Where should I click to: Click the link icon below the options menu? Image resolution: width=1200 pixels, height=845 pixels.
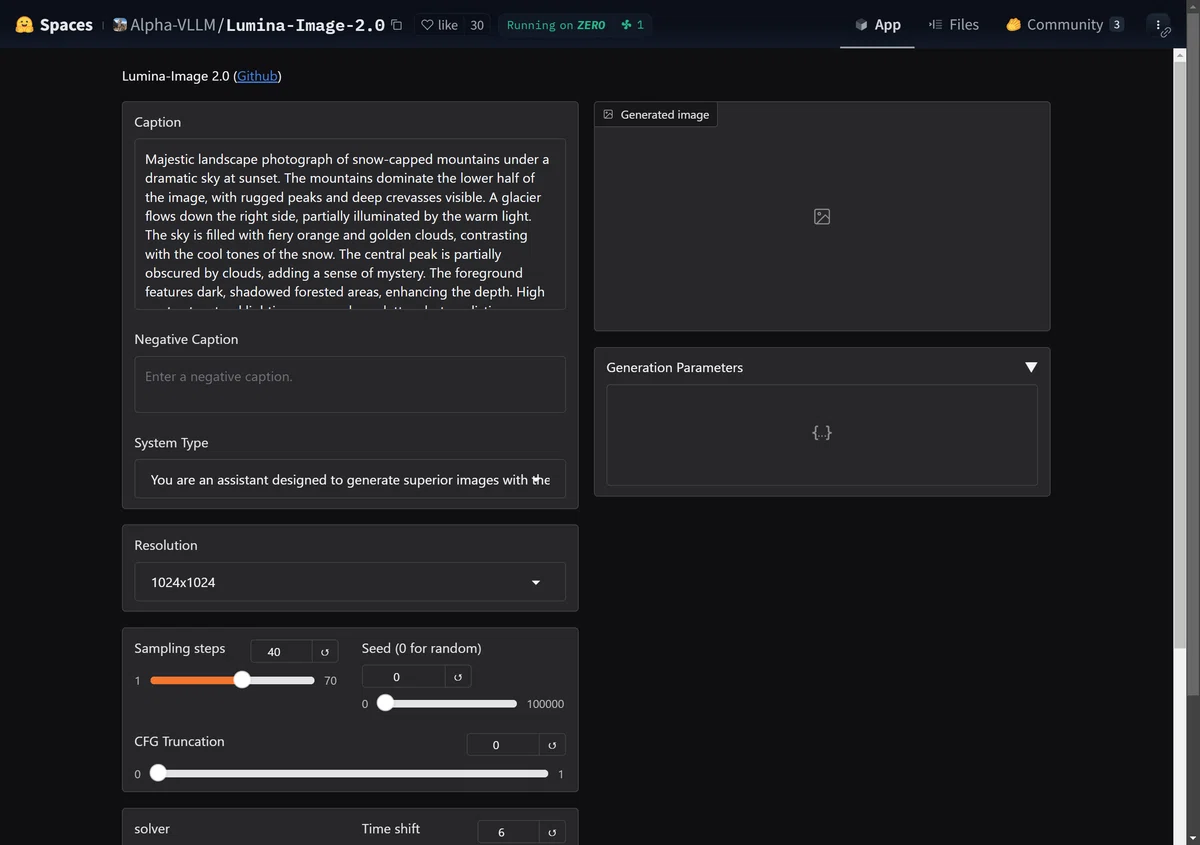click(1165, 33)
